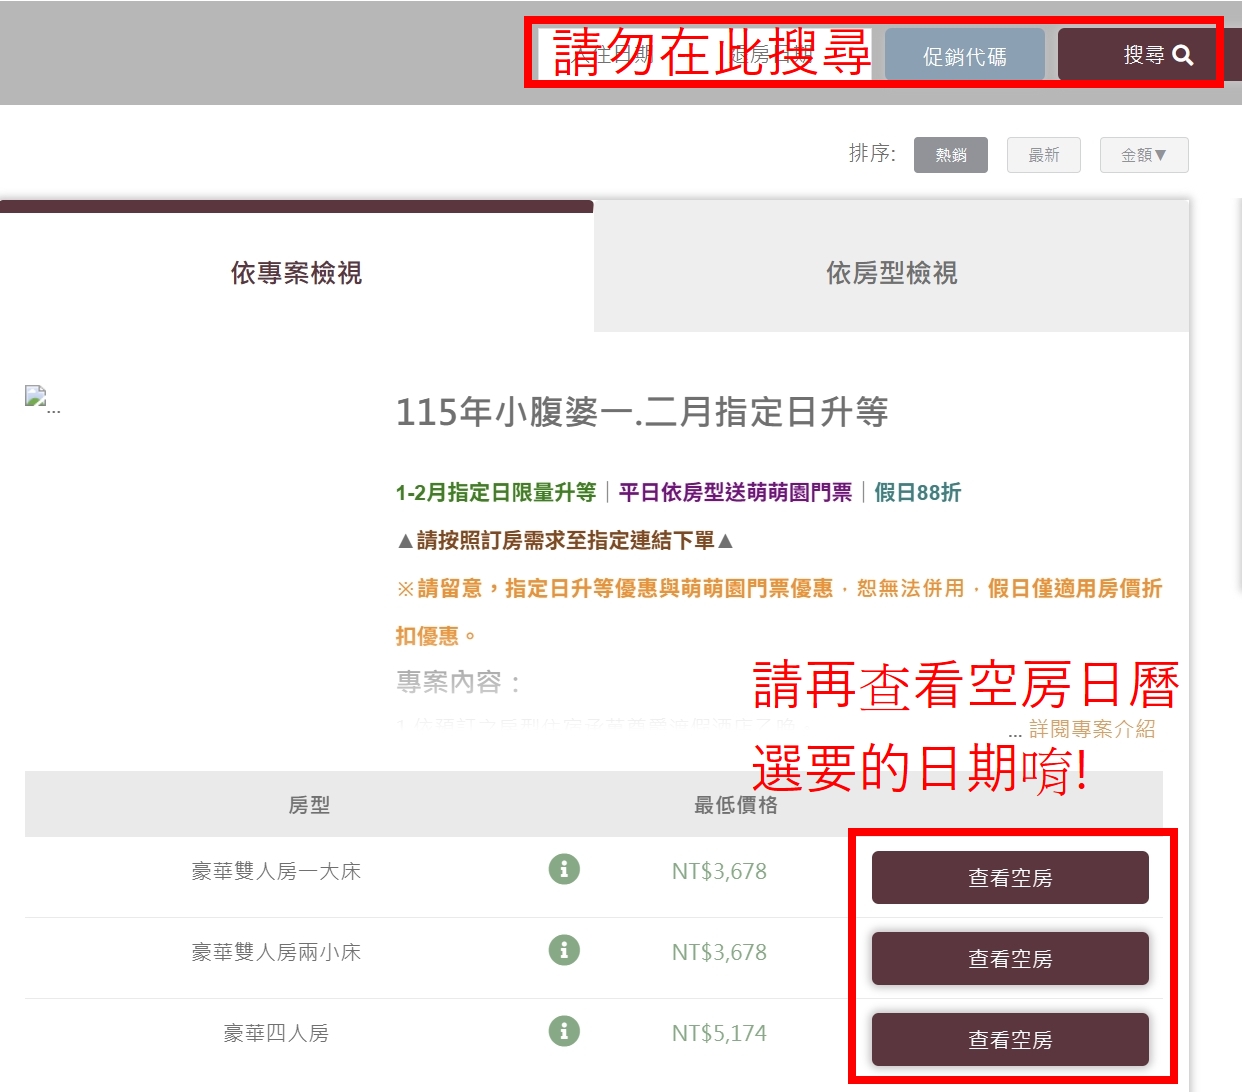Check availability for 豪華四人房
The width and height of the screenshot is (1242, 1092).
point(1010,1039)
